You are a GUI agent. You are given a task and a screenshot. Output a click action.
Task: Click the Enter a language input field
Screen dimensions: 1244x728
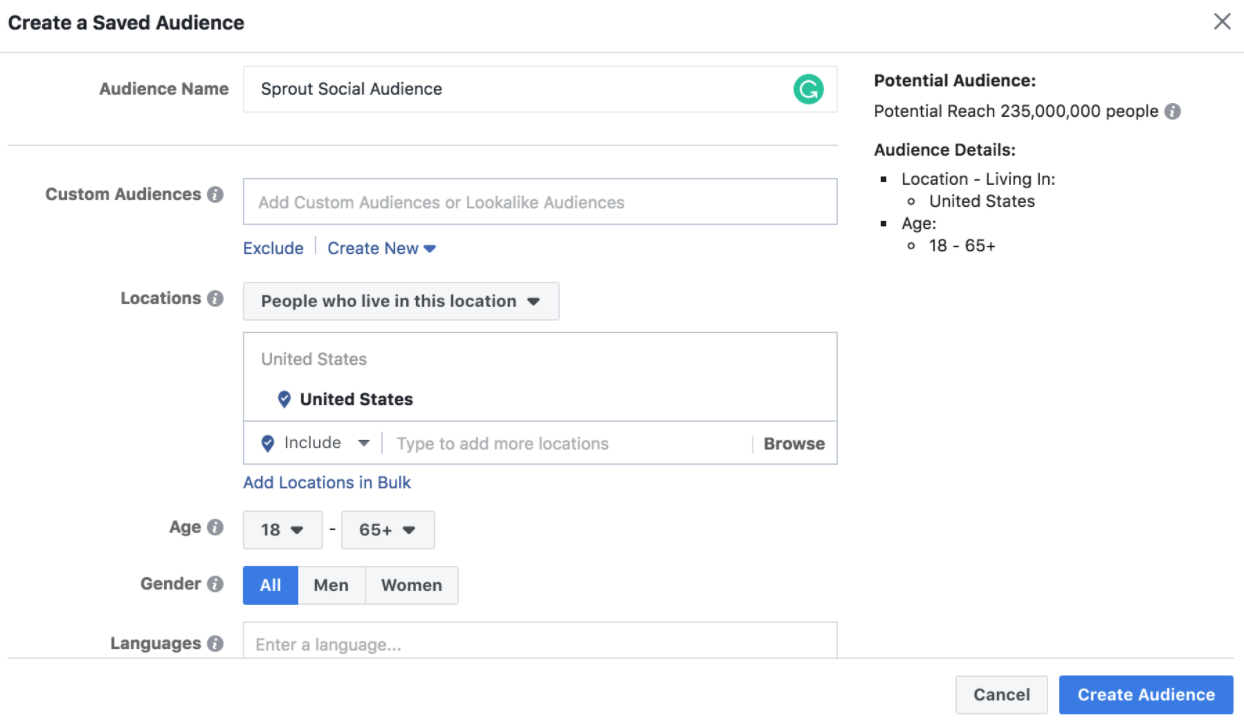540,644
